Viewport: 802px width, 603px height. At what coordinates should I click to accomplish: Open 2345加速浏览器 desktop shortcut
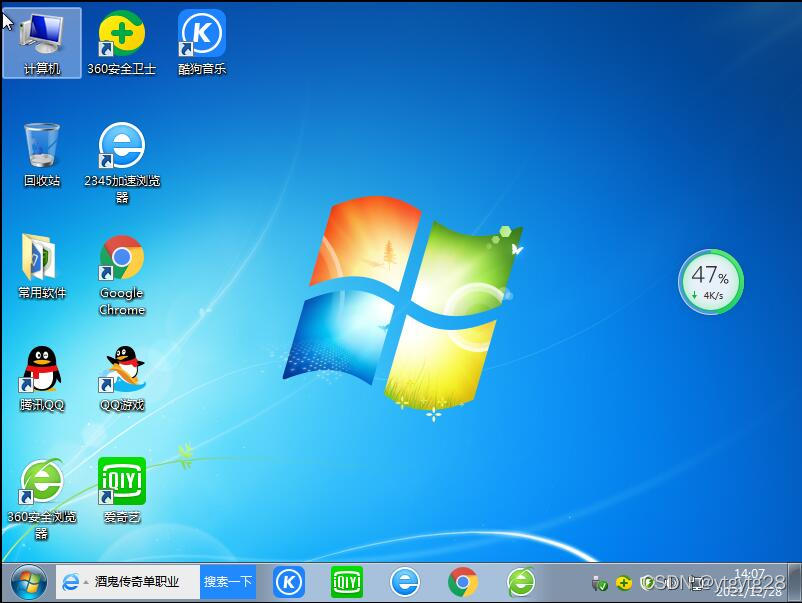(122, 163)
